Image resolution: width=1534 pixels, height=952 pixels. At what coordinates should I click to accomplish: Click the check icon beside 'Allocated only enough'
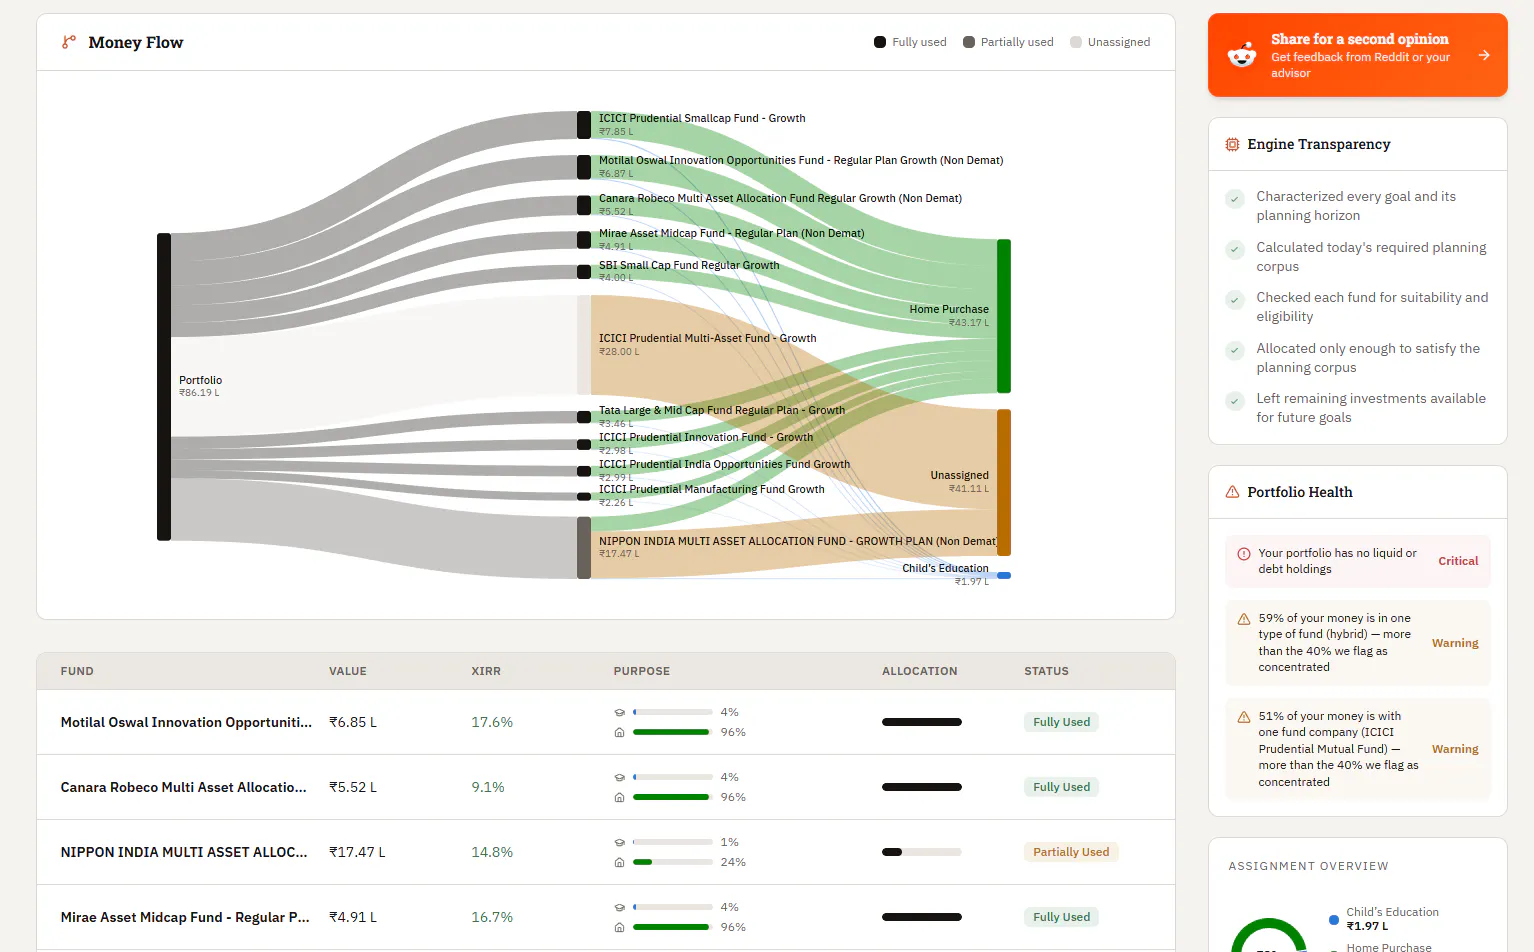tap(1235, 350)
